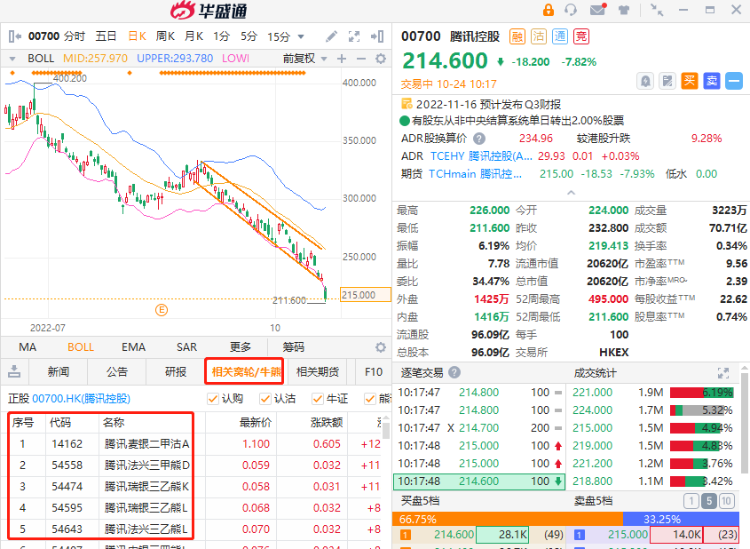Select the pencil drawing tool
Viewport: 750px width, 549px height.
tap(331, 36)
